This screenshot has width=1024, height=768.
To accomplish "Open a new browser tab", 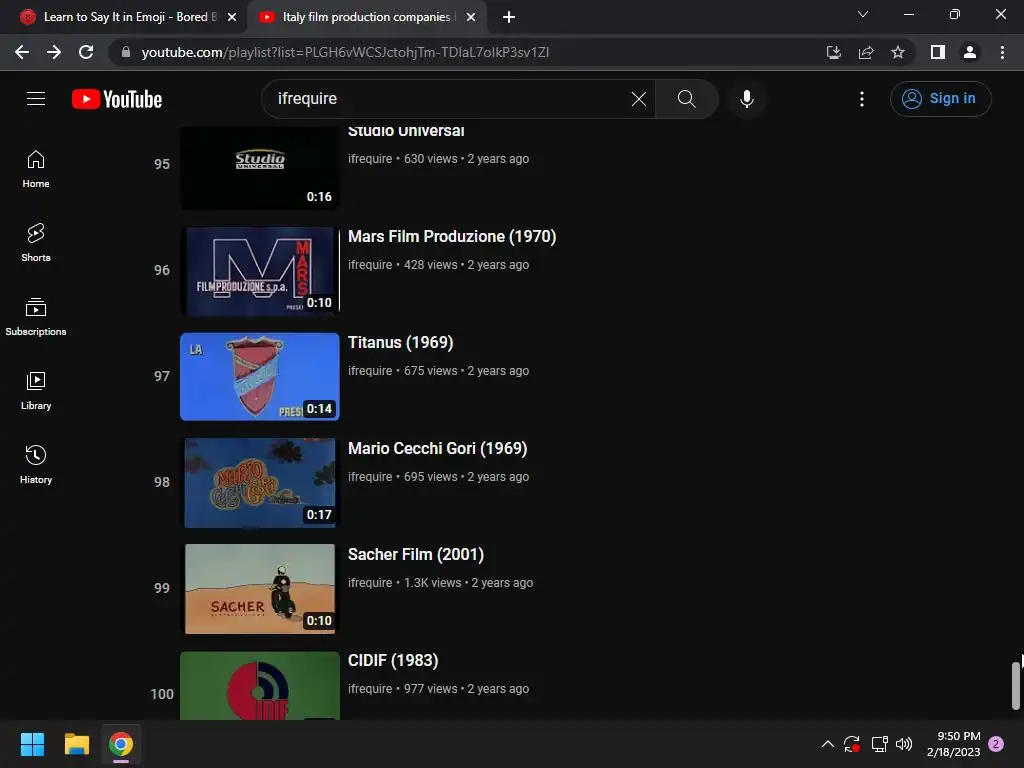I will pos(509,17).
